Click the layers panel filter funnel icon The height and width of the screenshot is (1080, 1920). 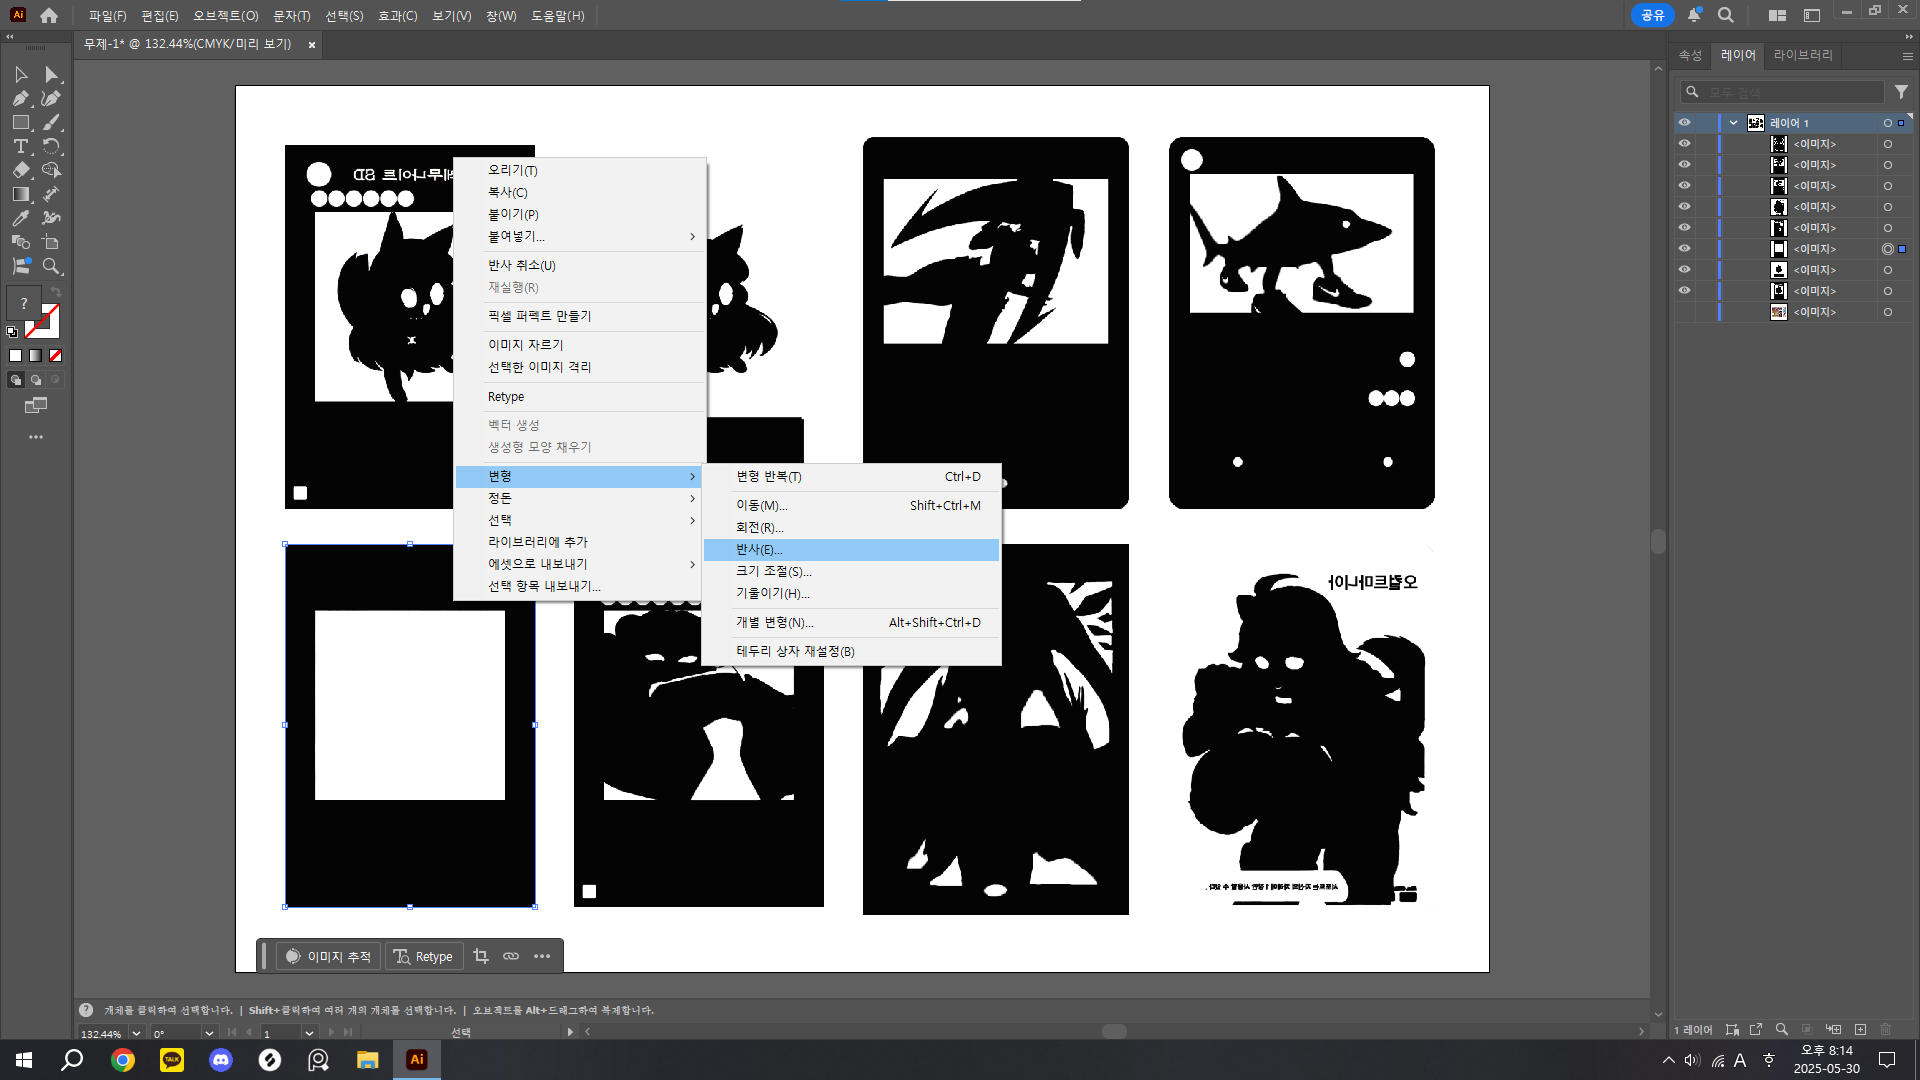(x=1901, y=92)
